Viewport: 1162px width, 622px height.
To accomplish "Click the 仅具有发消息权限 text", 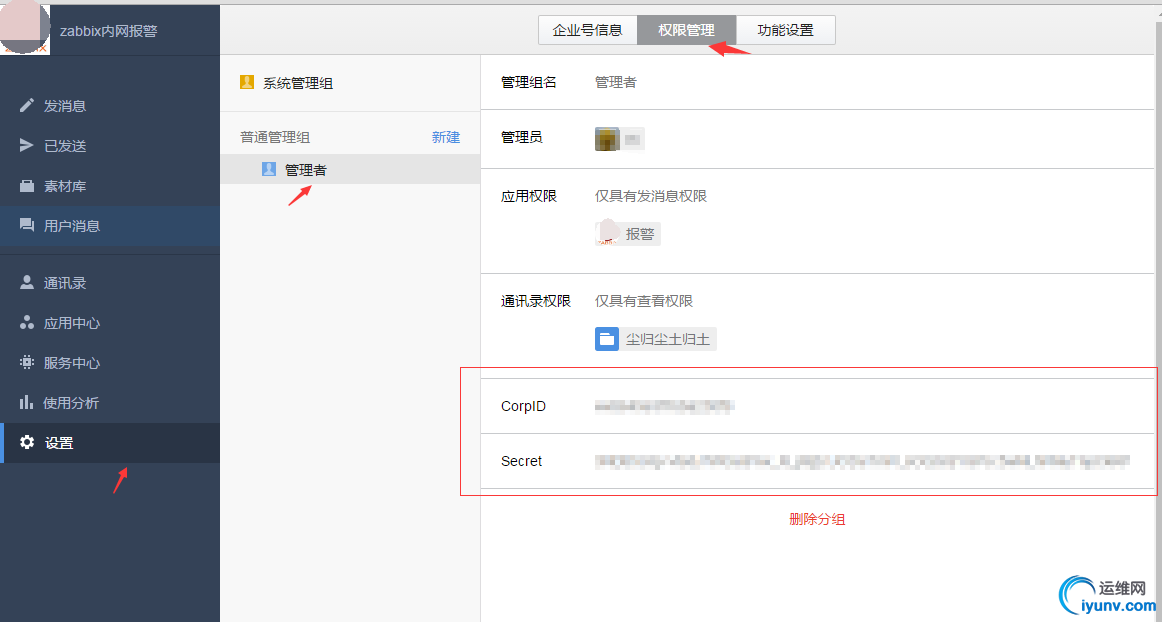I will pos(651,196).
